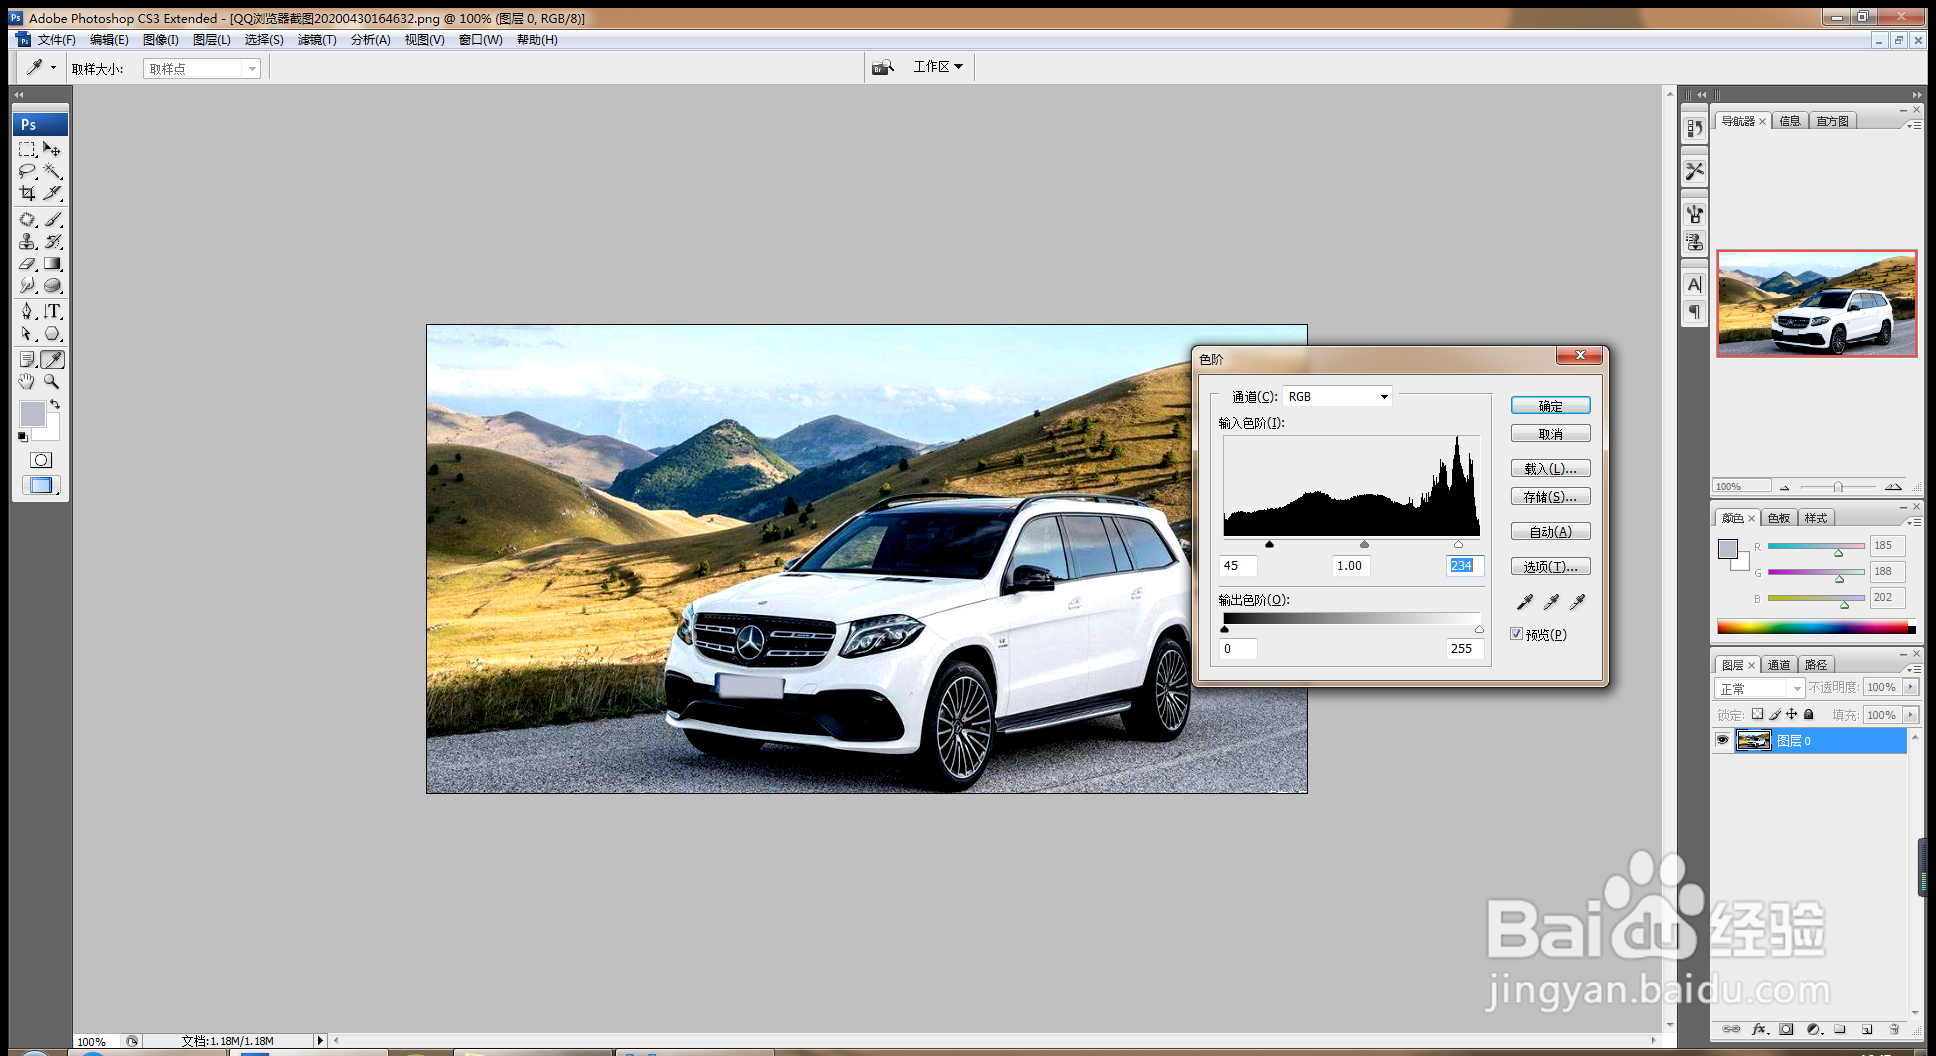
Task: Click the Navigator zoom slider handle
Action: tap(1838, 487)
